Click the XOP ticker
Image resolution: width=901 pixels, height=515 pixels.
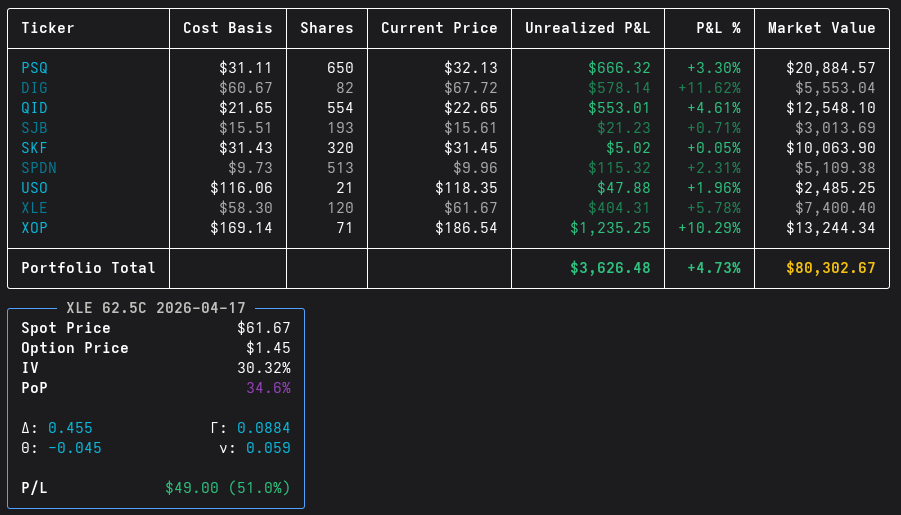click(x=34, y=228)
